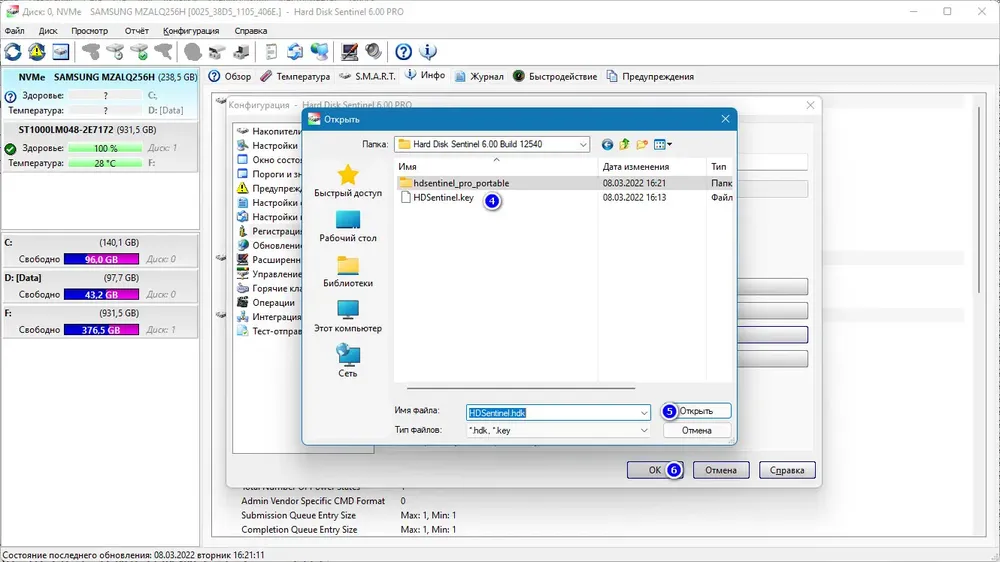Select Библиотеки shortcut in places bar
The height and width of the screenshot is (562, 1000).
coord(348,272)
